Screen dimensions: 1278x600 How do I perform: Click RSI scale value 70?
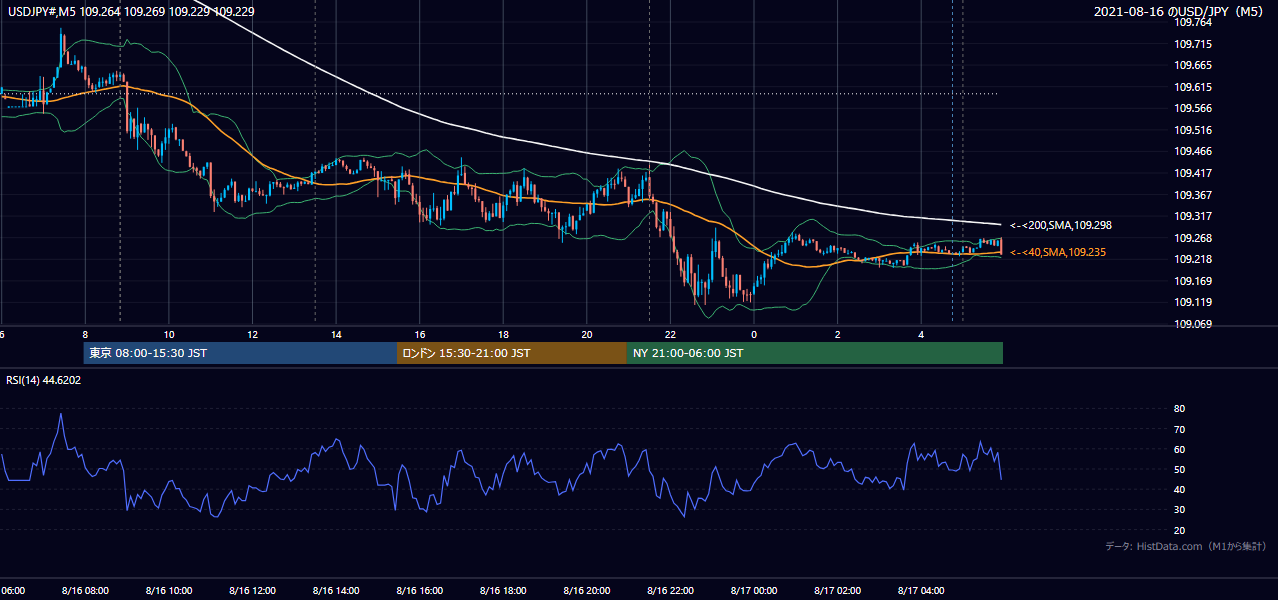click(x=1179, y=429)
